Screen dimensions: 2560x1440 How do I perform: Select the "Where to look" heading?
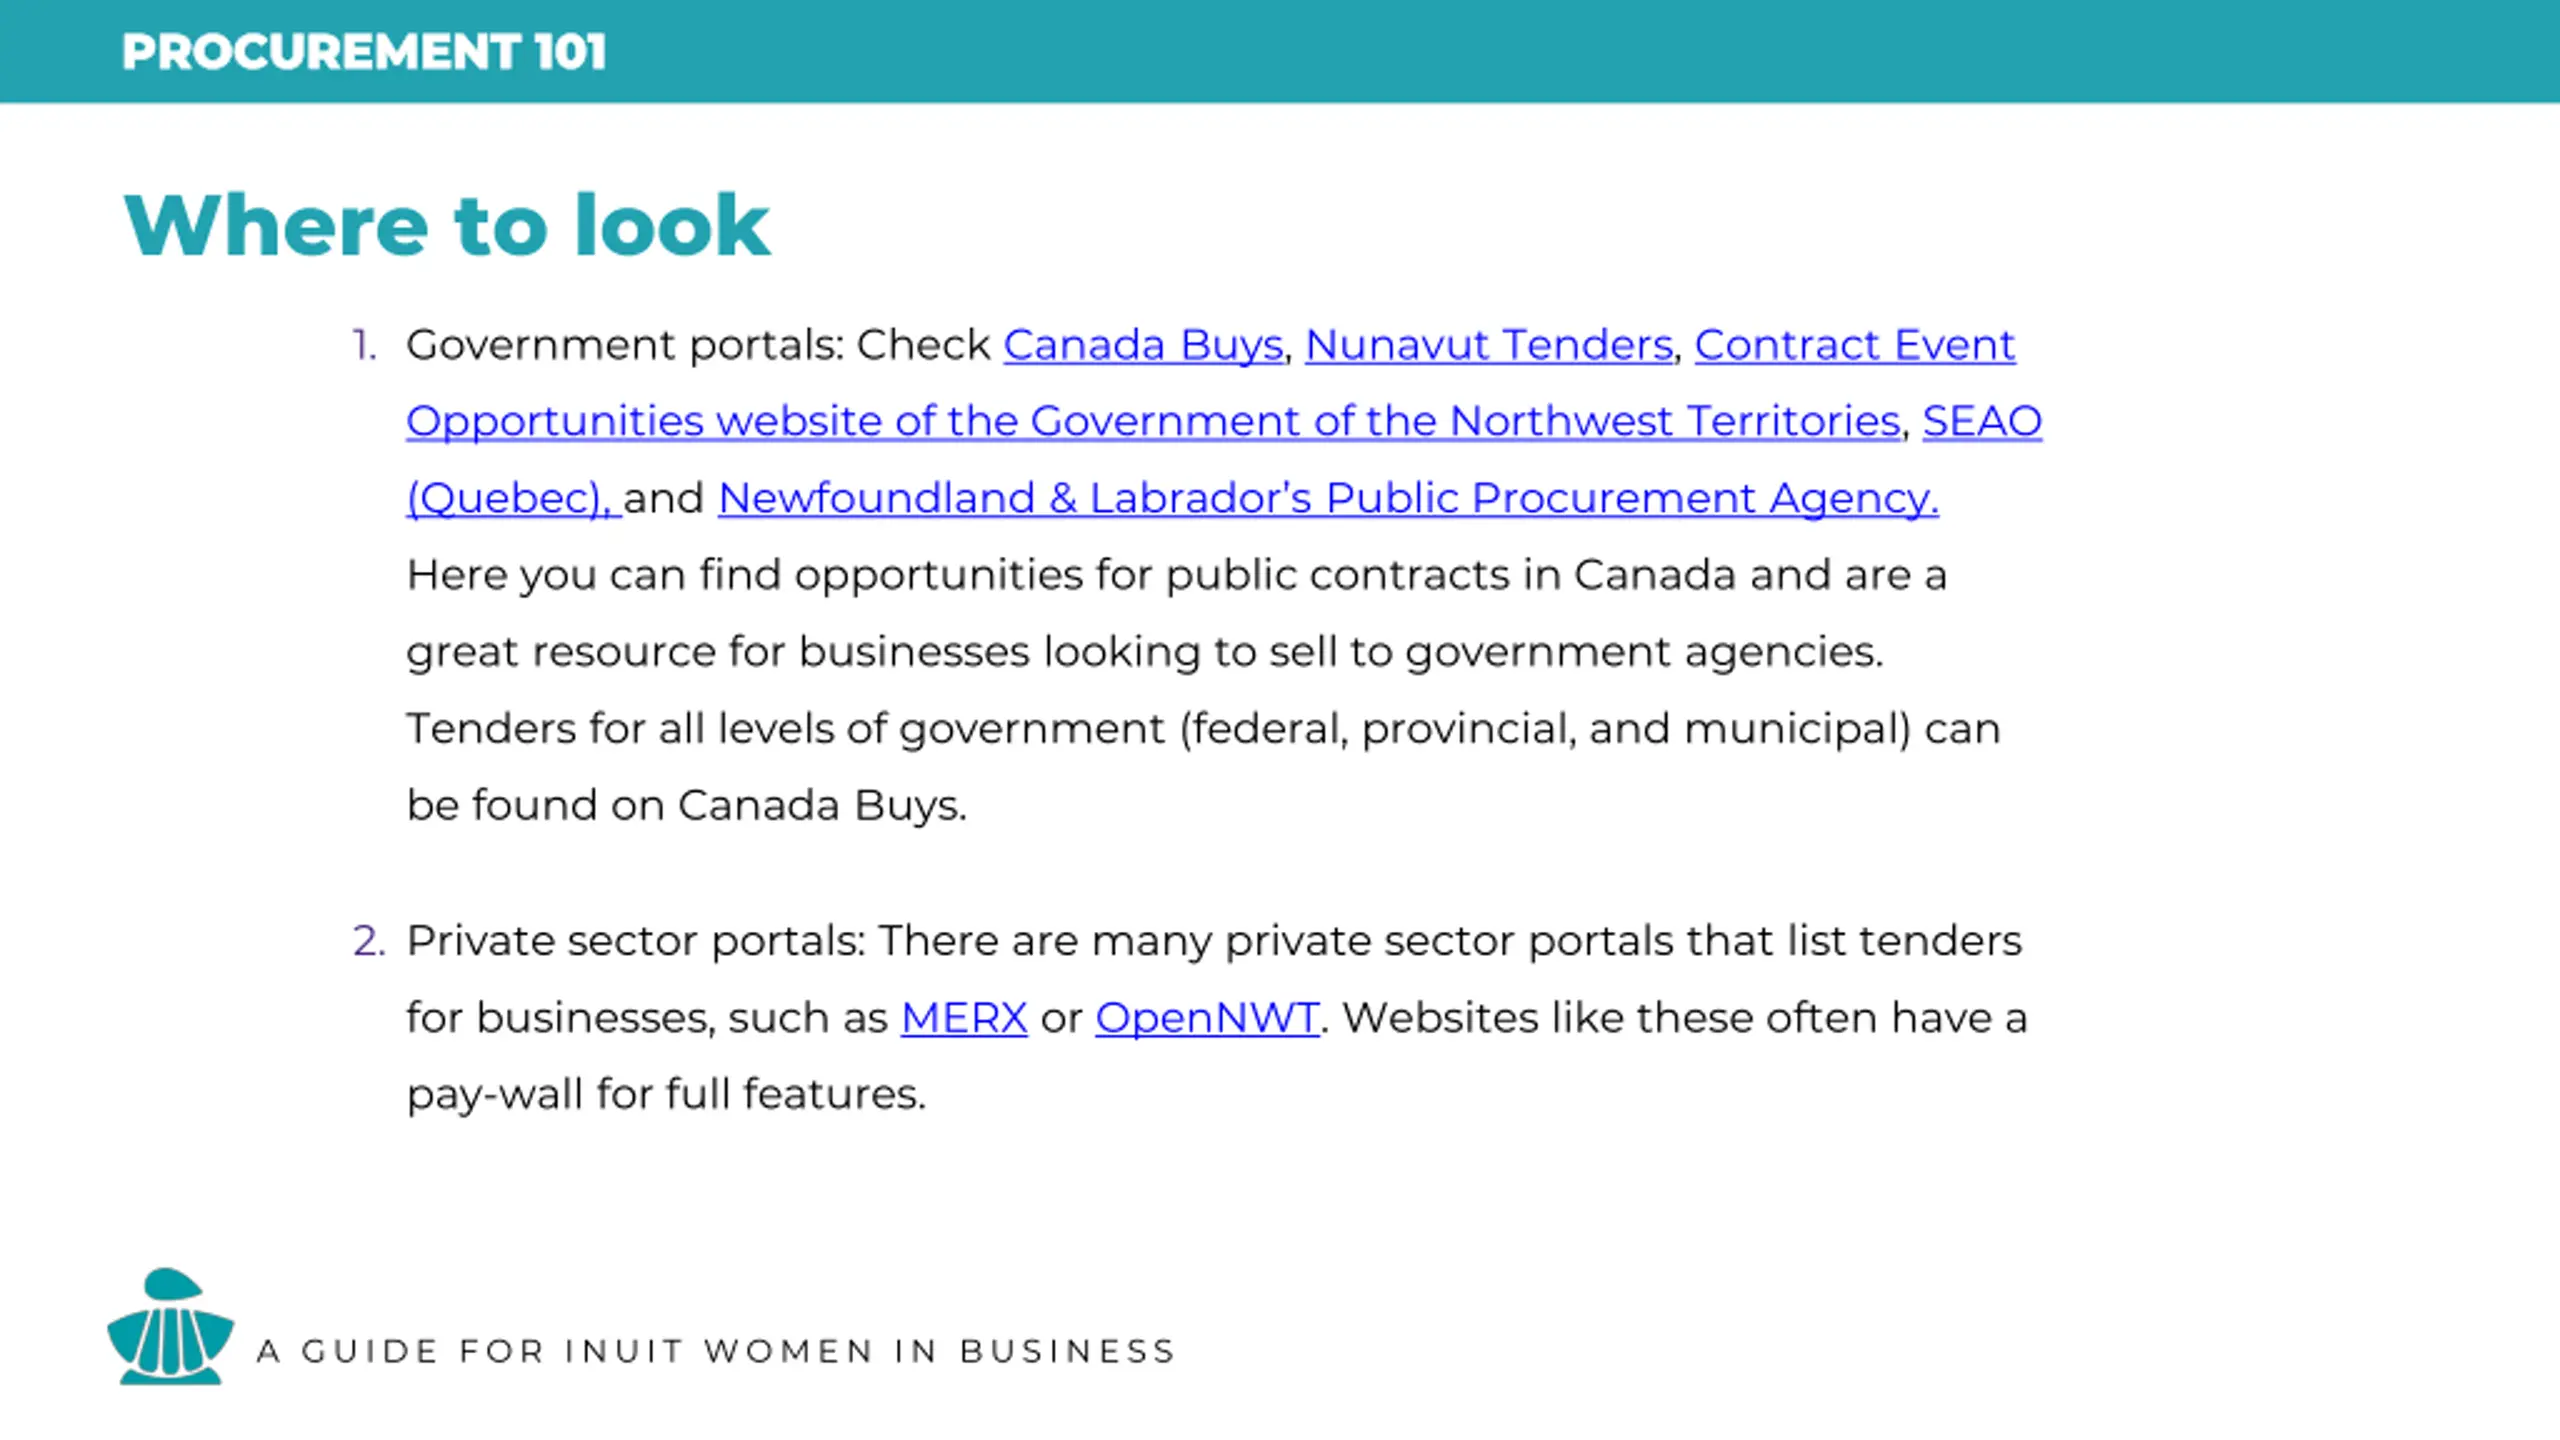tap(446, 225)
